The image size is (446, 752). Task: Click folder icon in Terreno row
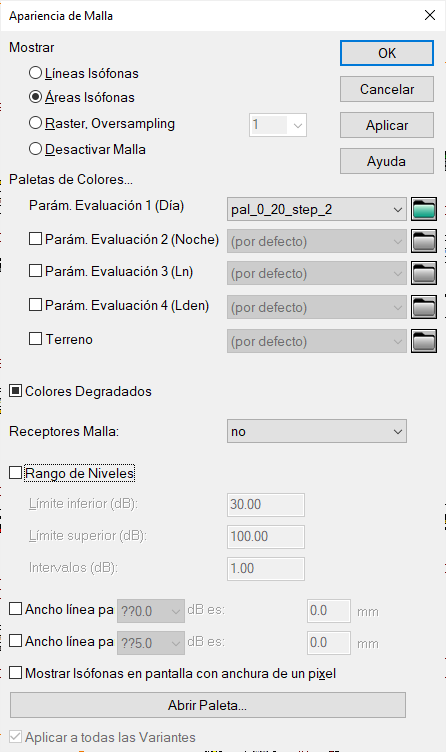[423, 341]
